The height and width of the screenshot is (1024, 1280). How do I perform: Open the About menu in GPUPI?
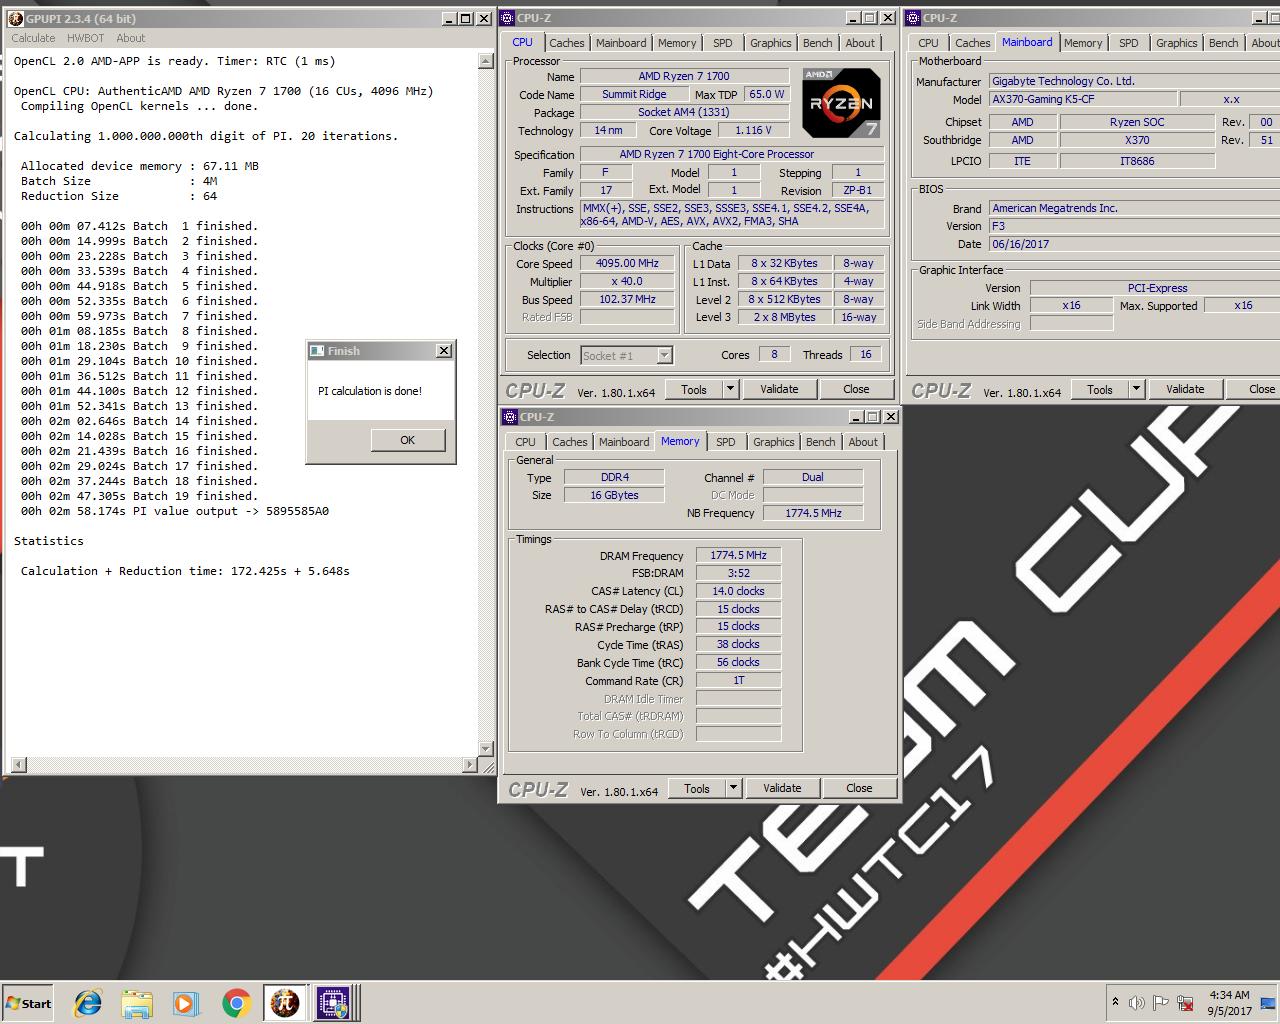click(130, 38)
